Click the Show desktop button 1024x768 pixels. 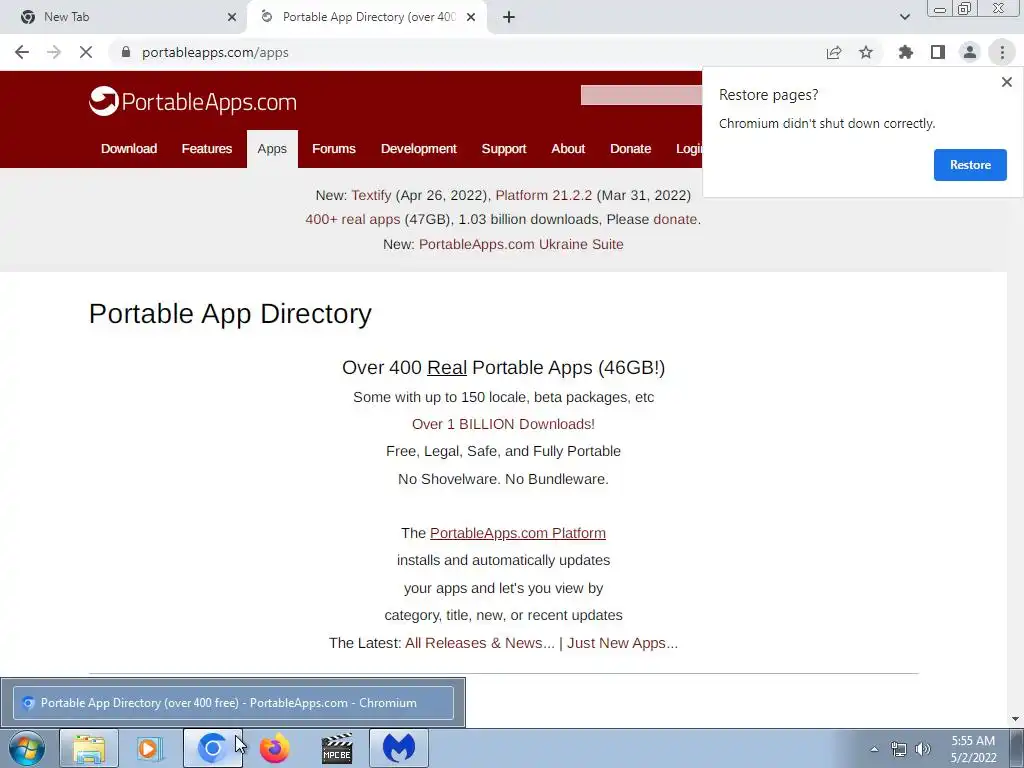1016,748
